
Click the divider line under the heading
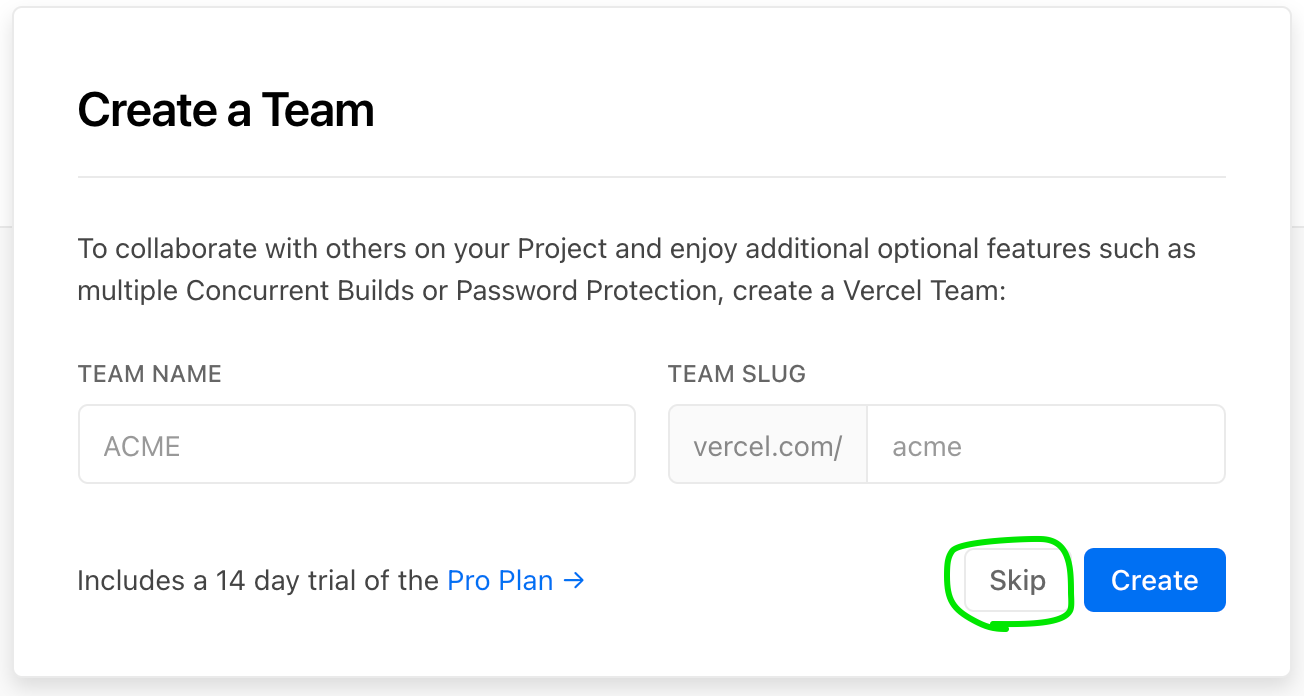[x=651, y=177]
